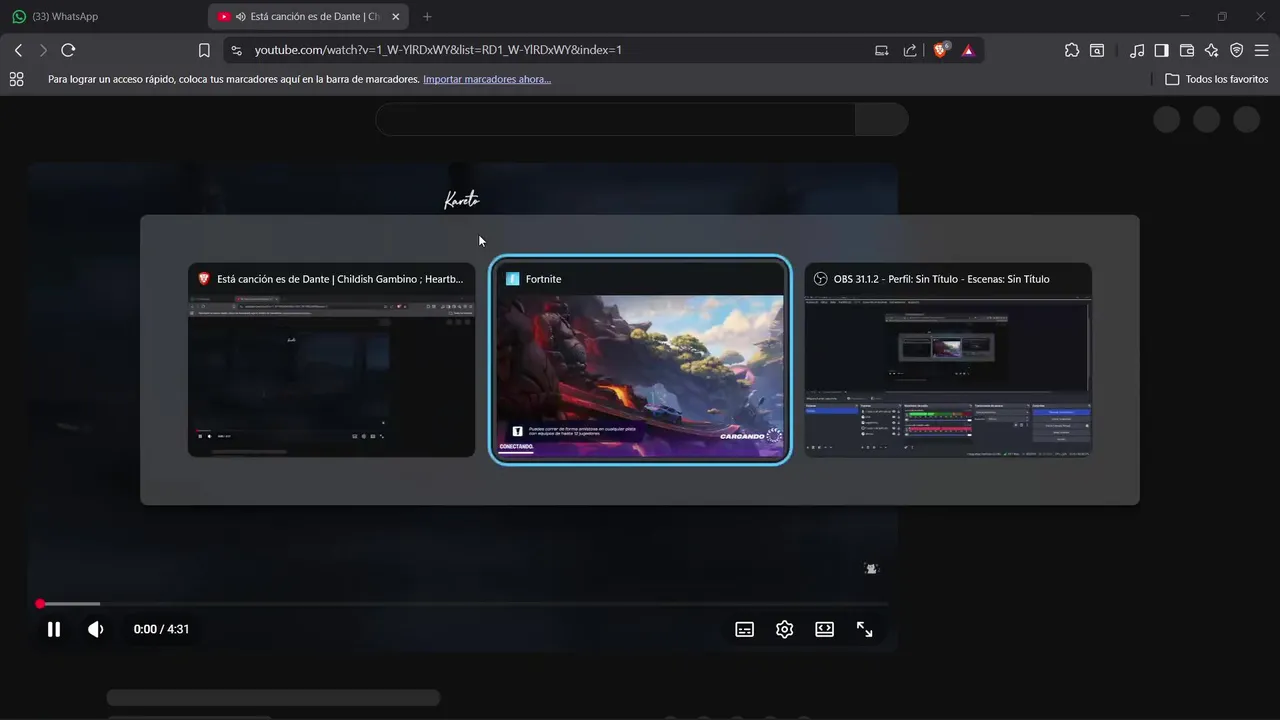The image size is (1280, 720).
Task: Select the Está canción es de Dante window thumbnail
Action: [x=332, y=360]
